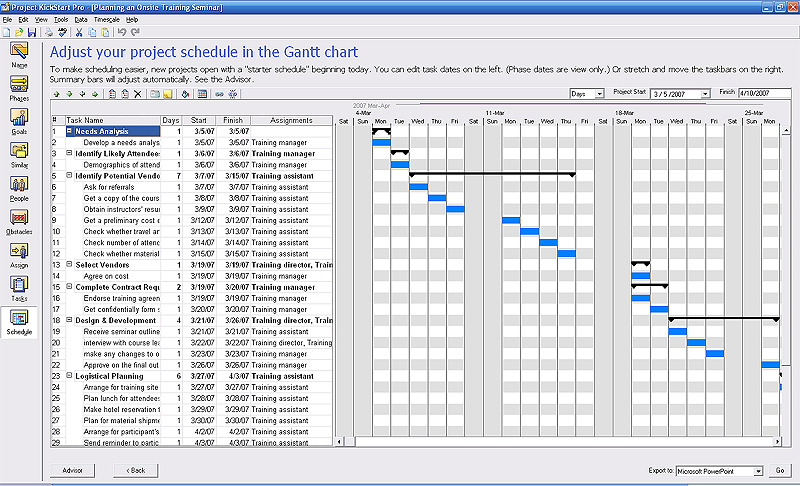Open the Tools menu
800x486 pixels.
(x=61, y=19)
